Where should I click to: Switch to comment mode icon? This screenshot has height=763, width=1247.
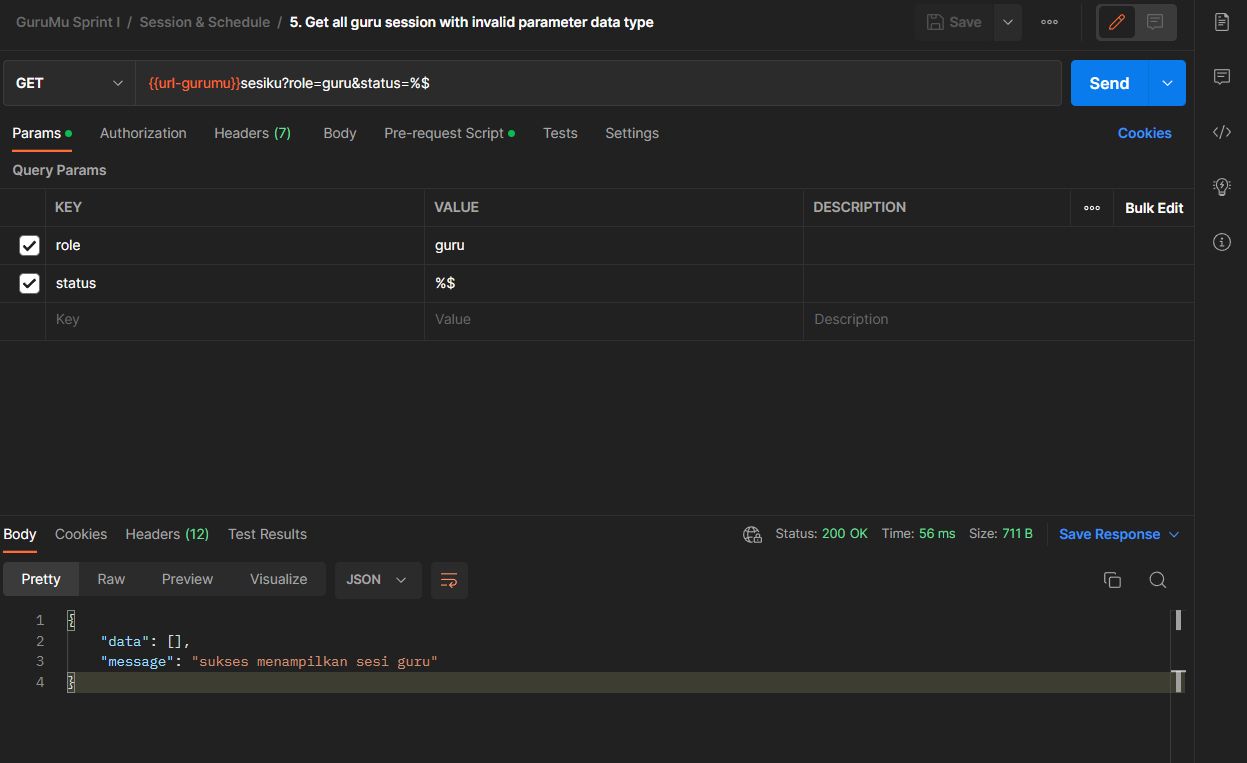pyautogui.click(x=1155, y=22)
